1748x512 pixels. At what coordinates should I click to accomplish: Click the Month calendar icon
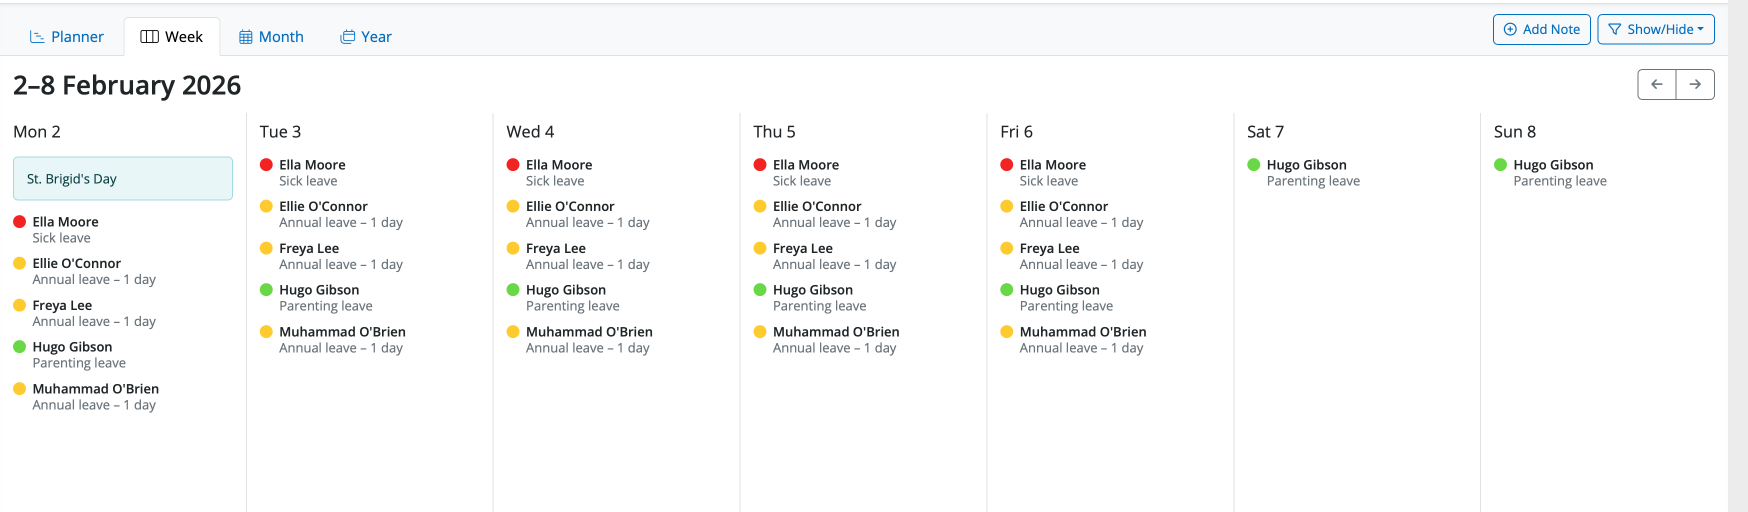click(246, 37)
